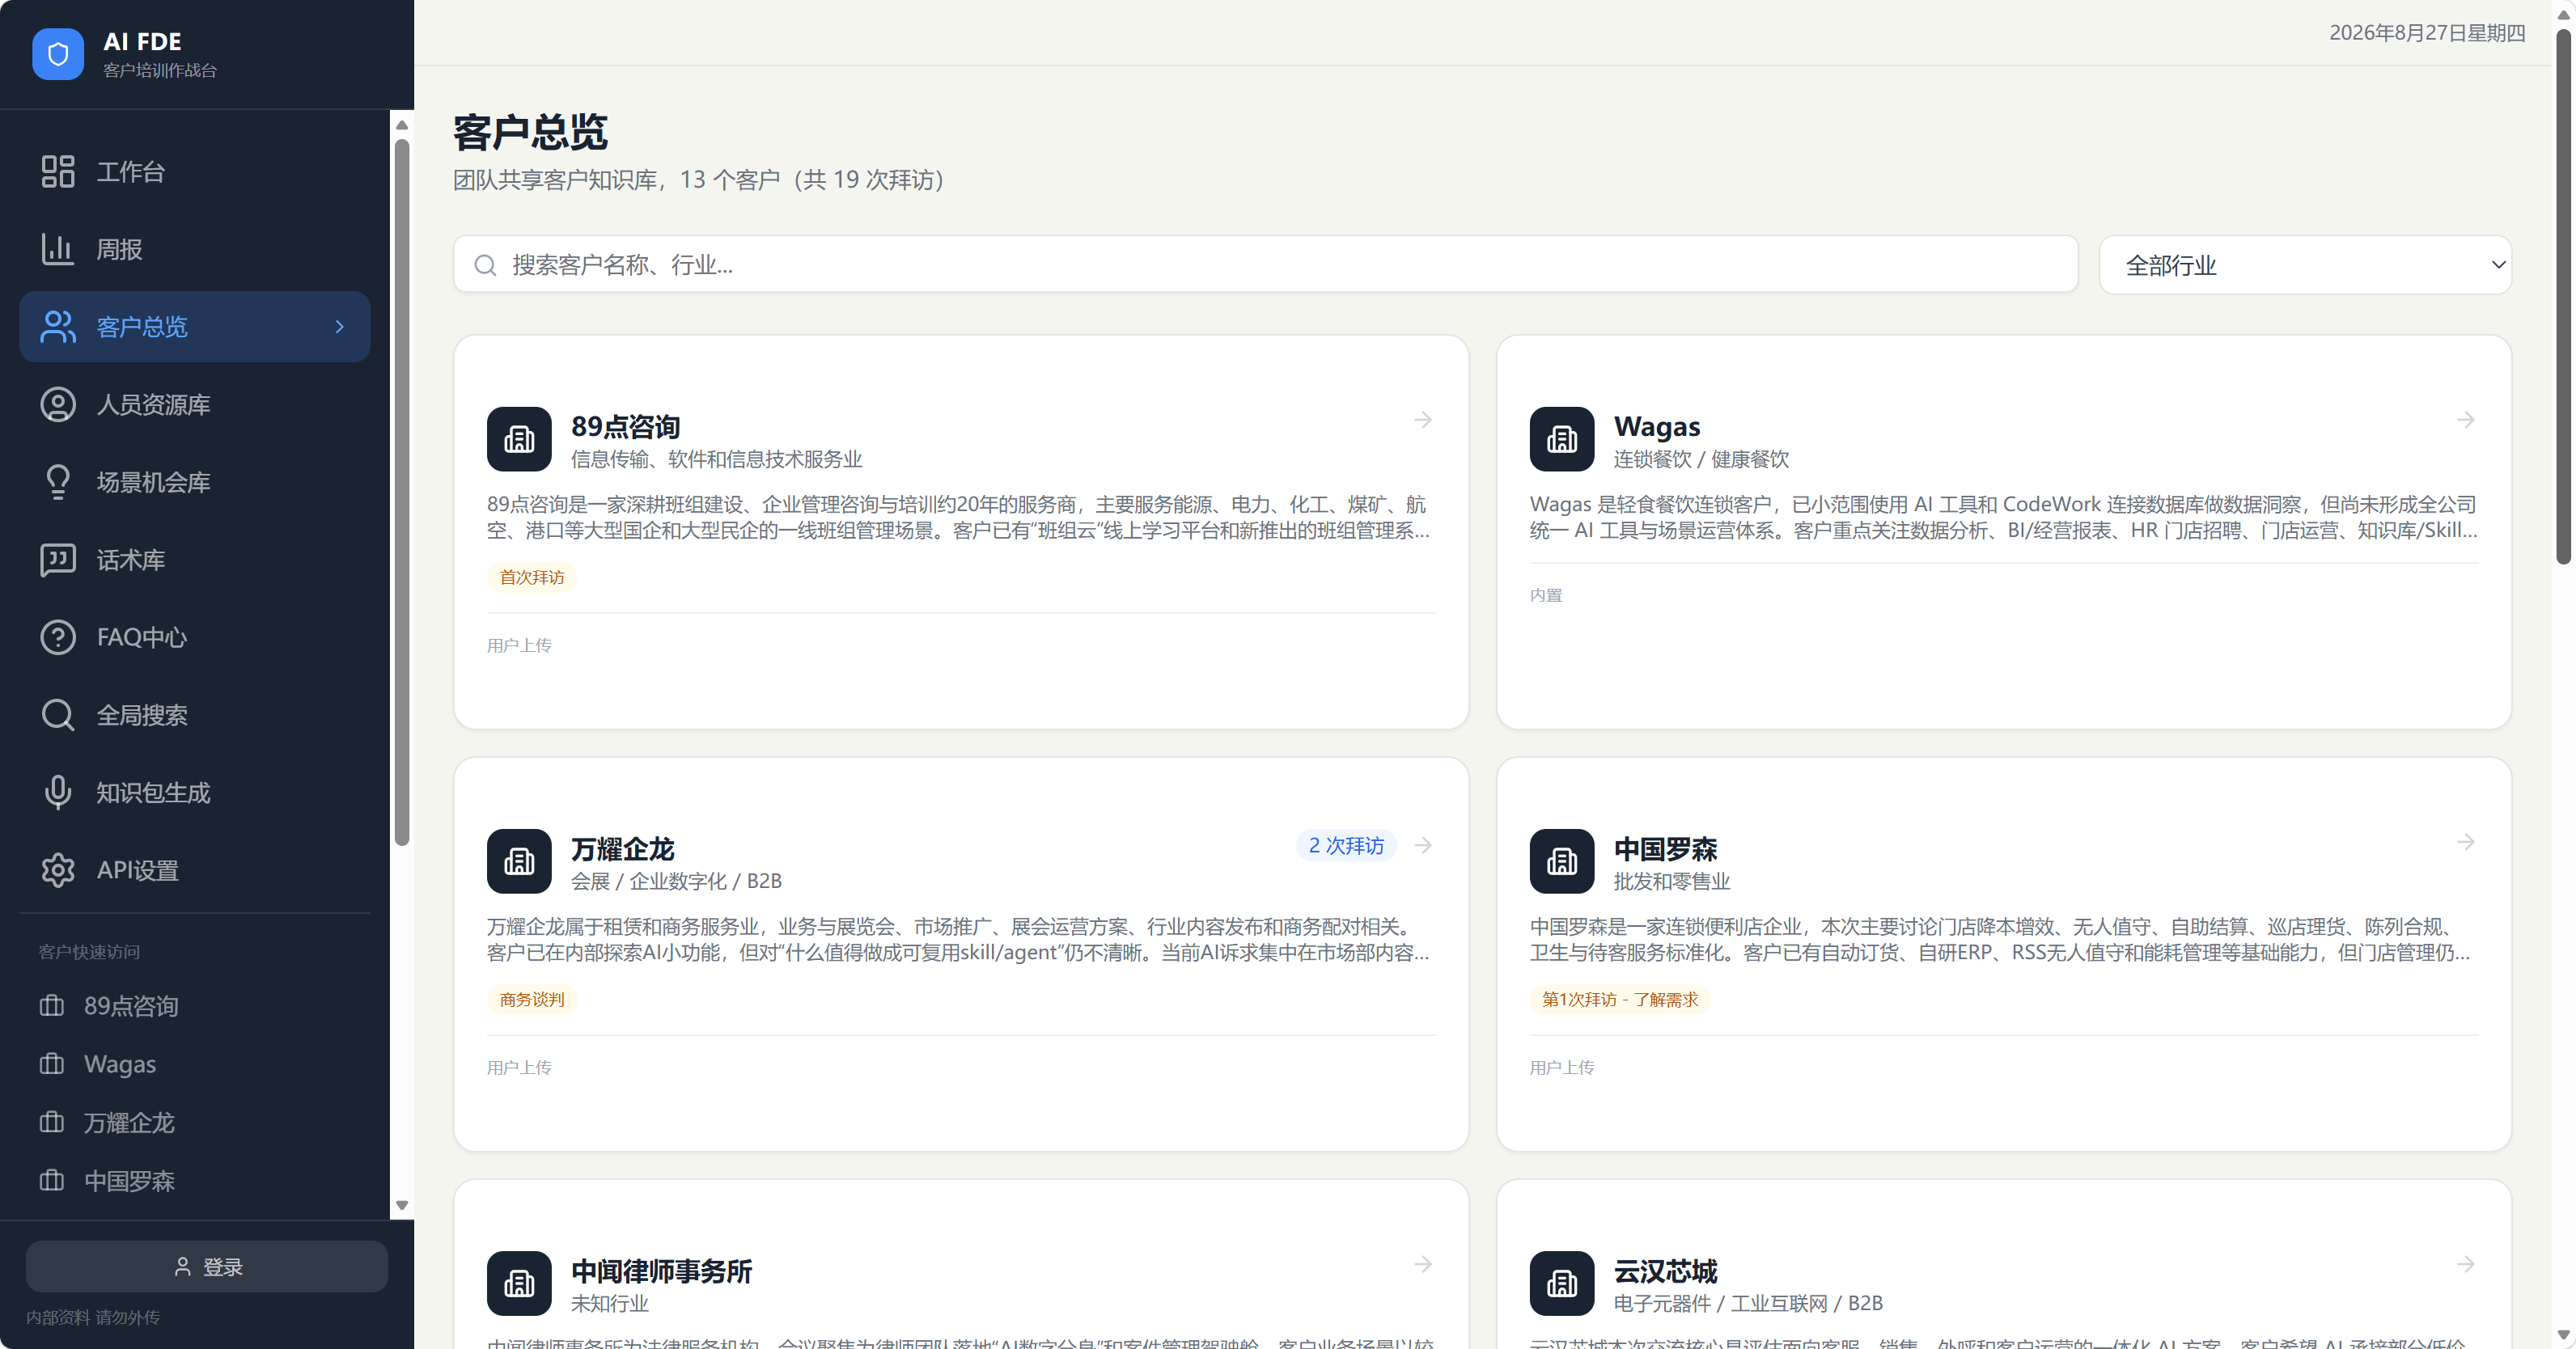Image resolution: width=2576 pixels, height=1349 pixels.
Task: Open 人员资源库 from the sidebar
Action: (x=195, y=404)
